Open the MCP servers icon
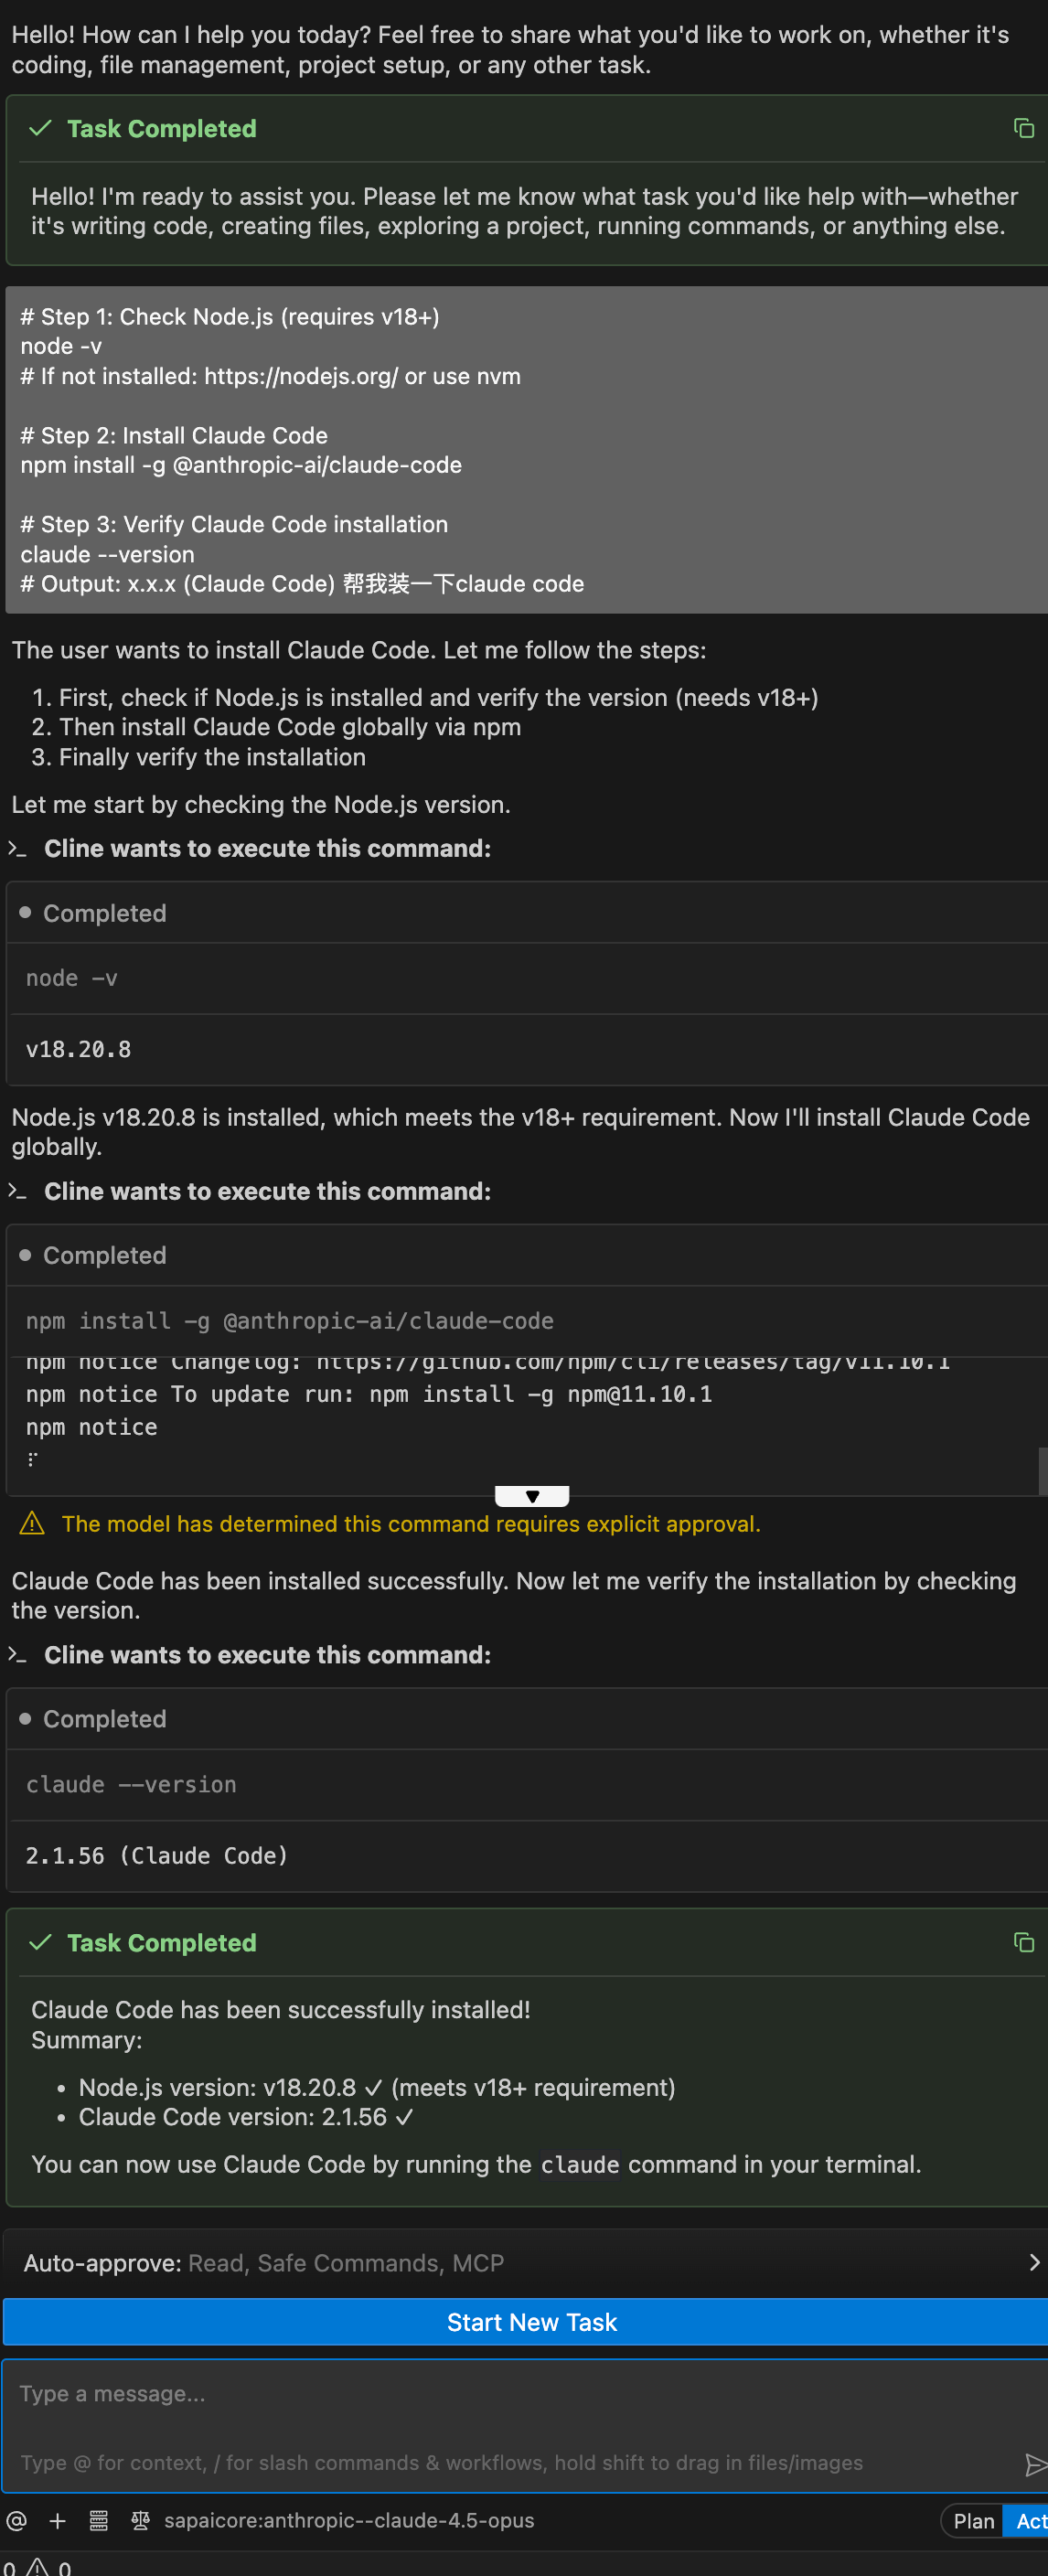Viewport: 1048px width, 2576px height. [x=99, y=2520]
